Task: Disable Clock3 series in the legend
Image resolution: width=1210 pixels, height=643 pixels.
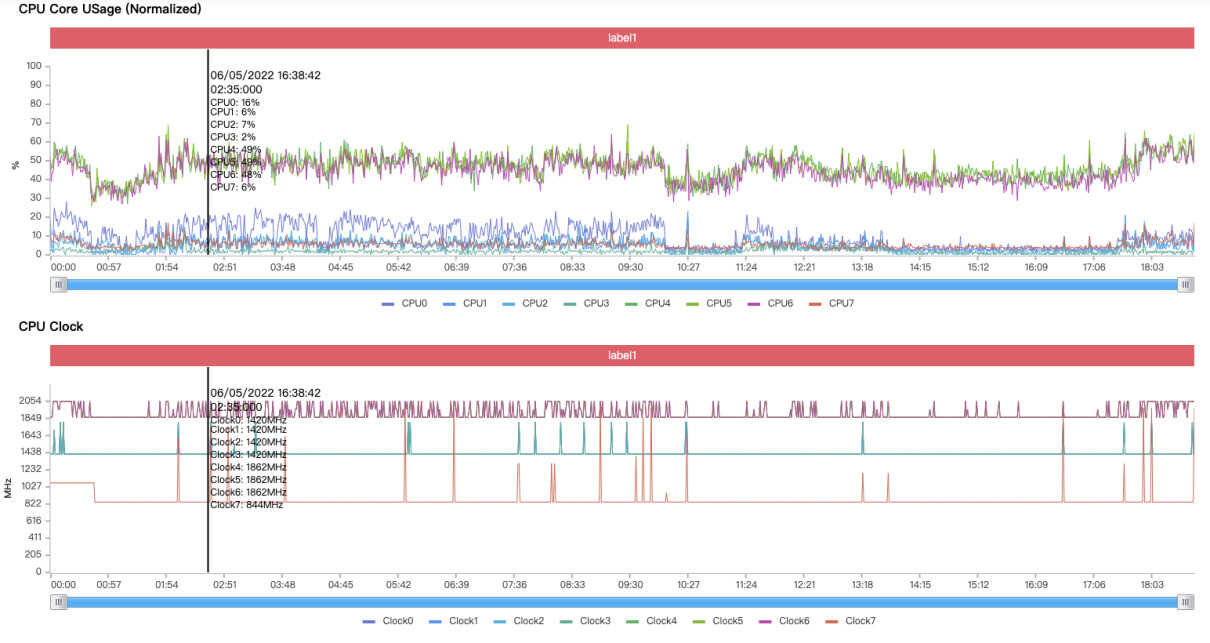Action: pos(585,621)
